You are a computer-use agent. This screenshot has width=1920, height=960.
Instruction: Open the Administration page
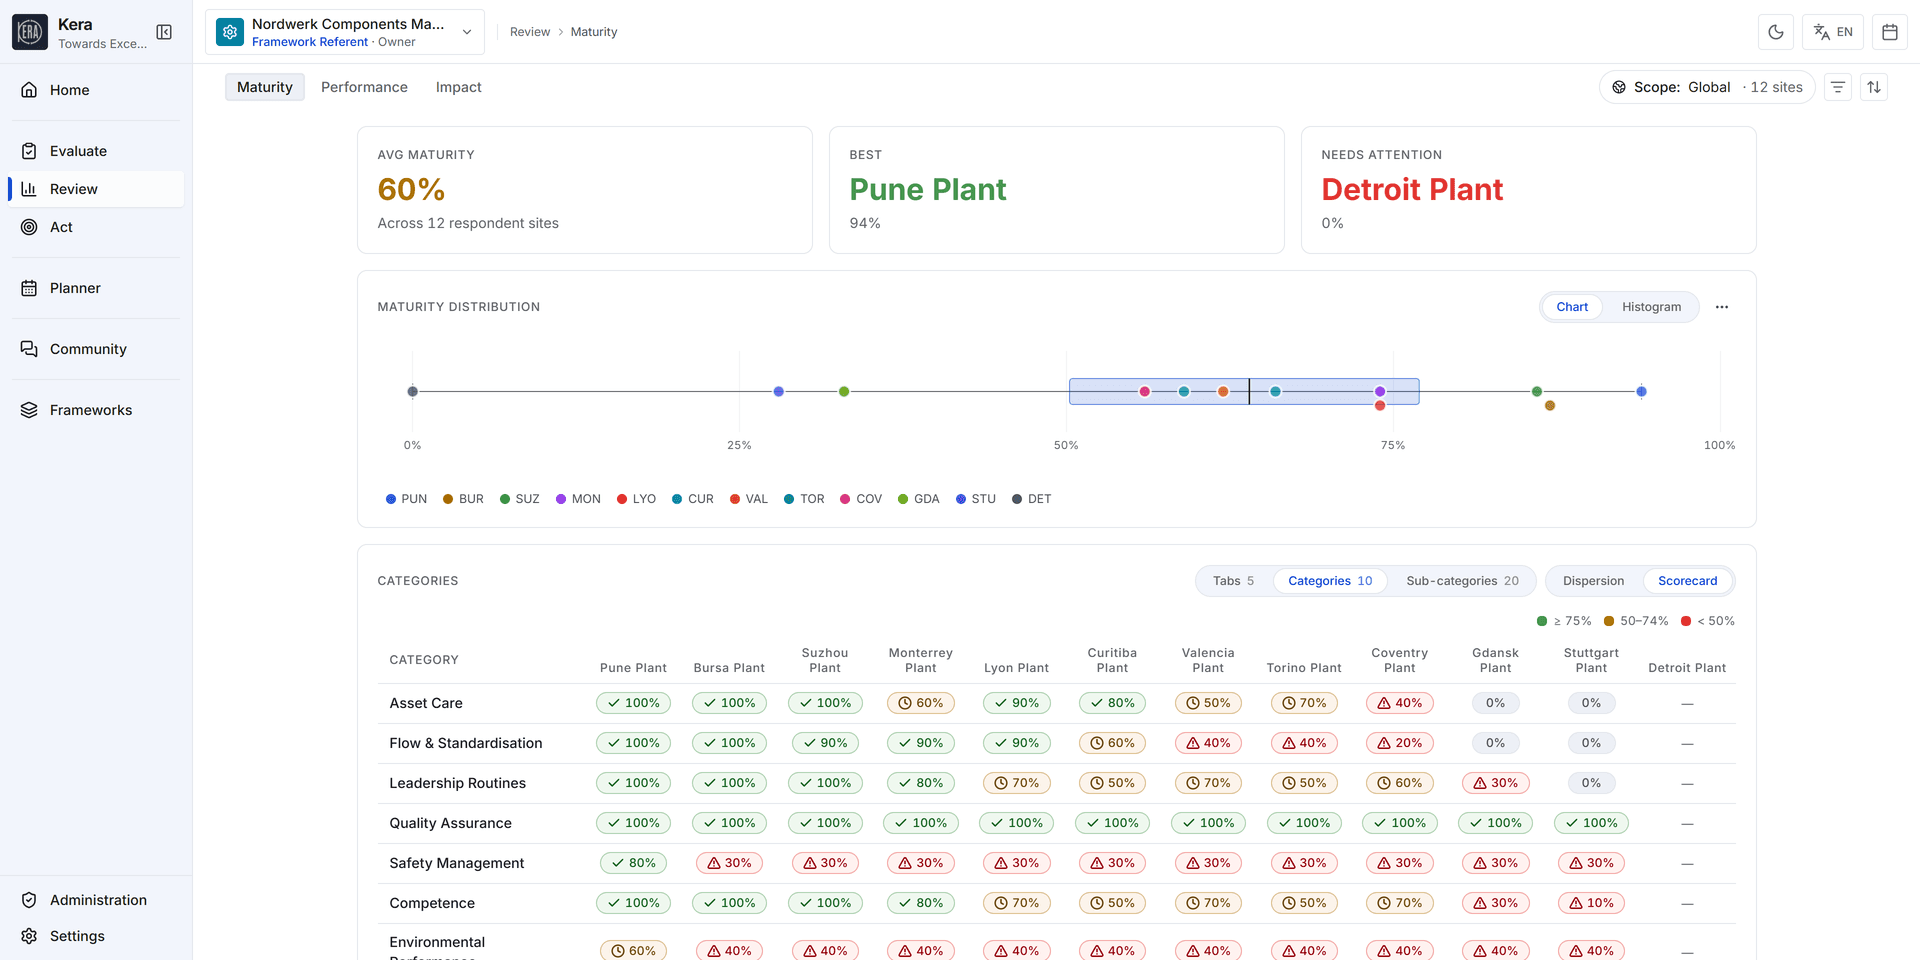click(97, 900)
